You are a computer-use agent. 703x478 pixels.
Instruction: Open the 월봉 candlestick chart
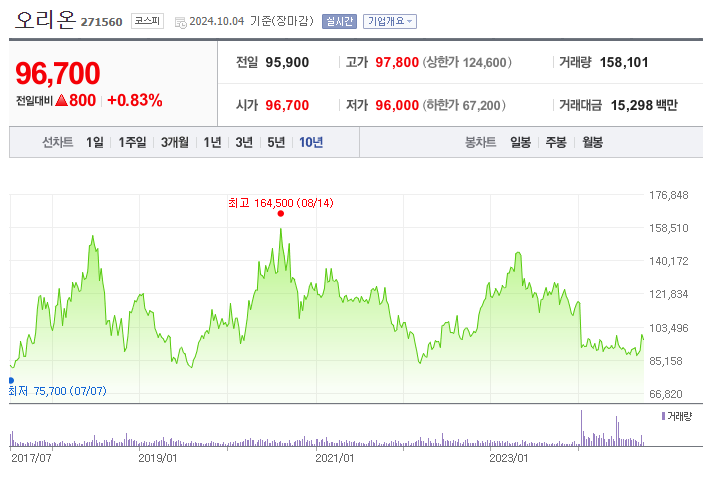[x=592, y=142]
